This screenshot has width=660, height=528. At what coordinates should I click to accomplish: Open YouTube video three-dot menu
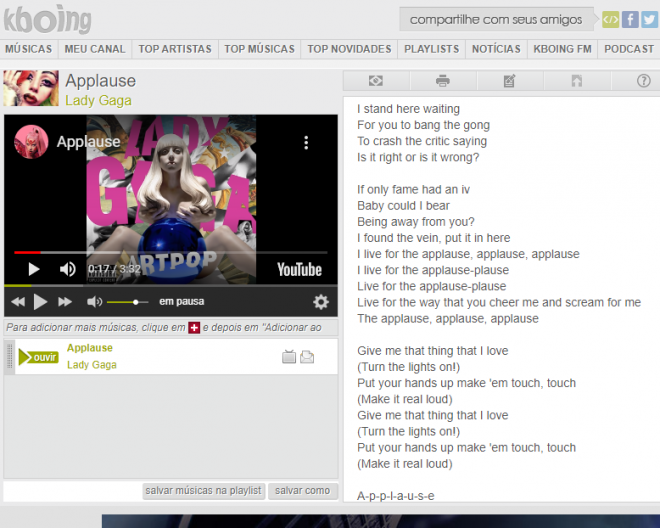point(306,143)
